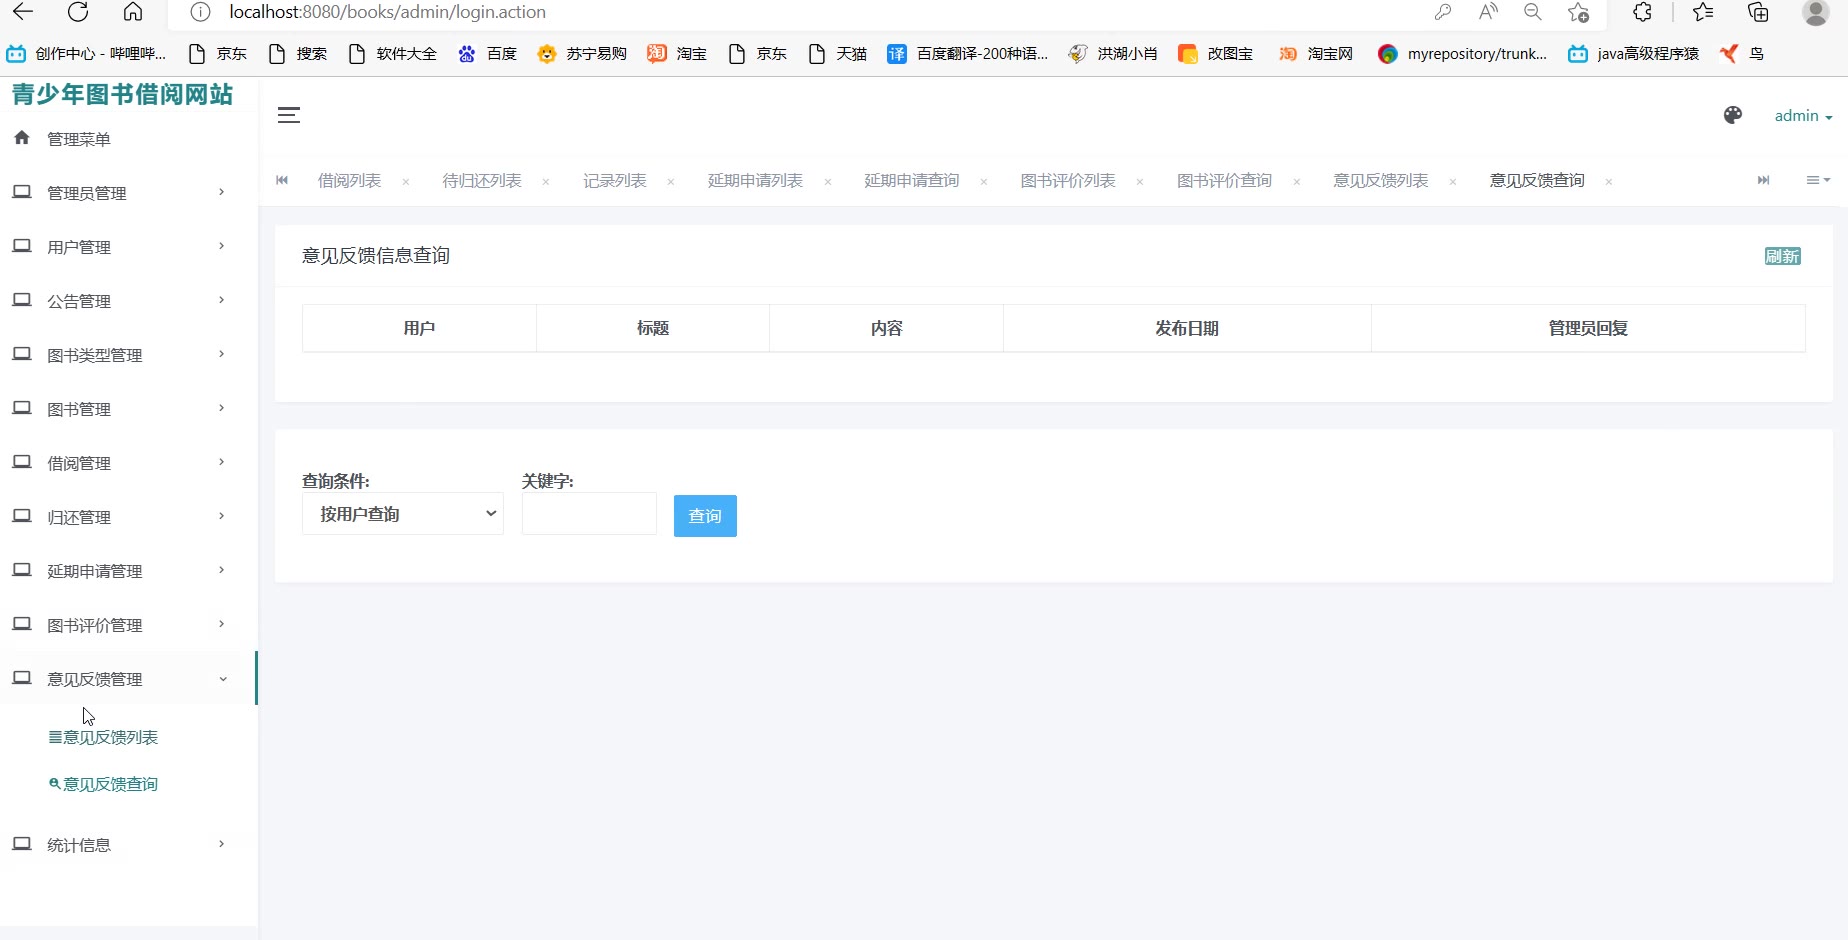This screenshot has width=1848, height=940.
Task: Click the 青少年图书借阅网站 site title
Action: pyautogui.click(x=122, y=94)
